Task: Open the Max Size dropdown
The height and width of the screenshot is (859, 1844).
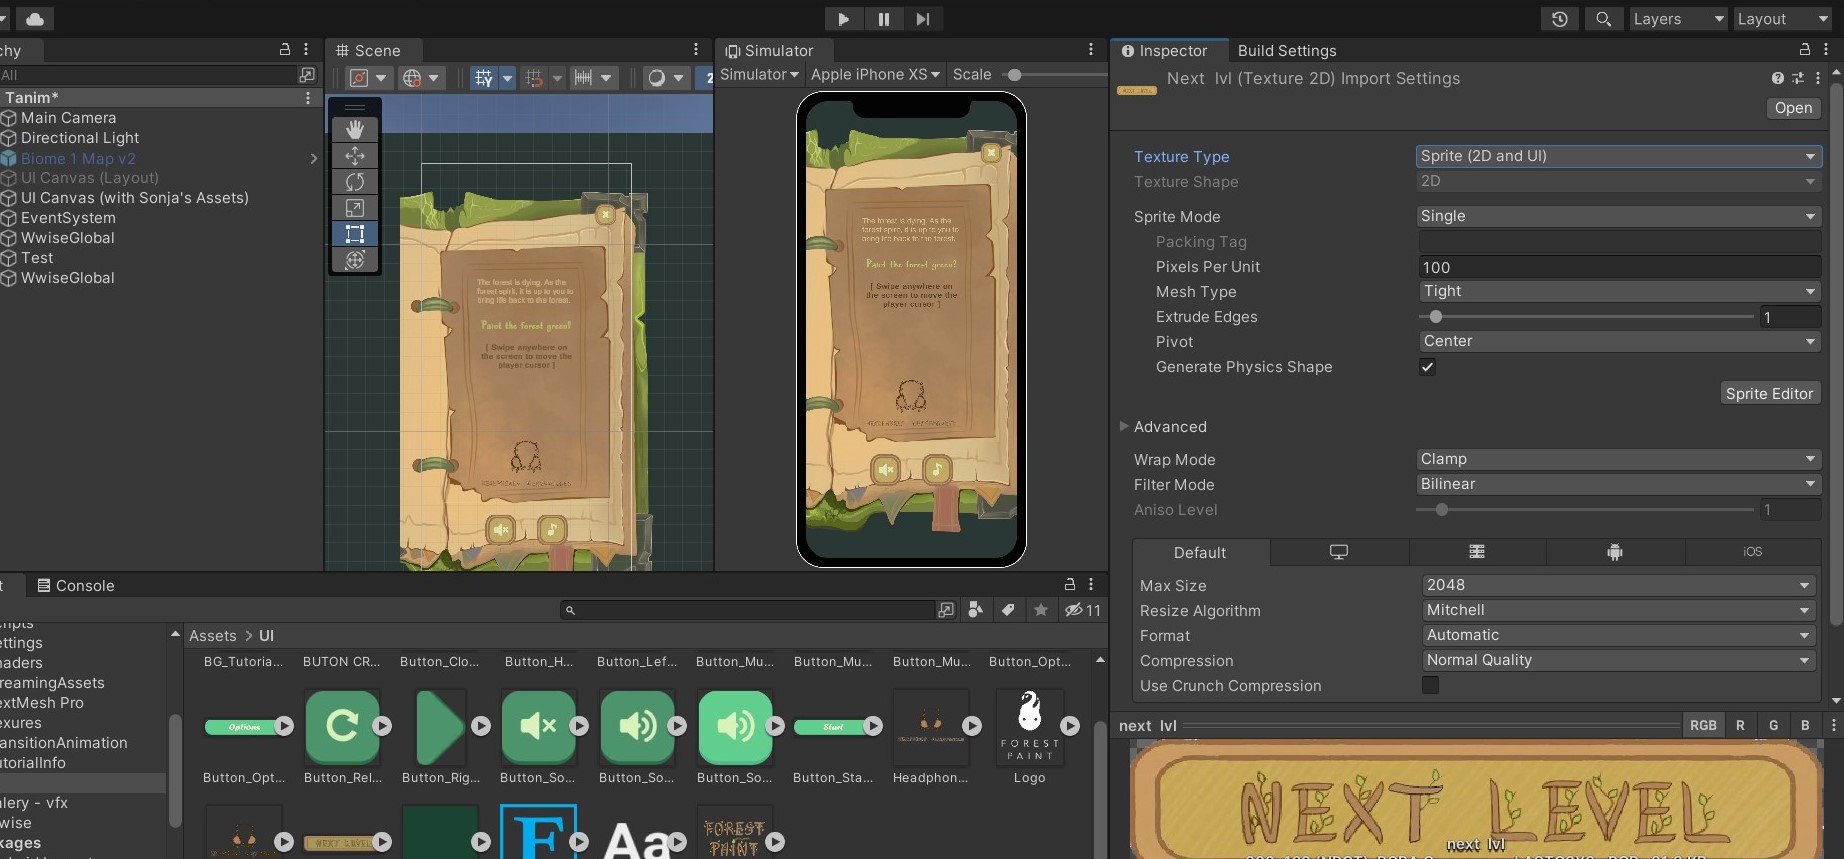Action: click(1618, 585)
